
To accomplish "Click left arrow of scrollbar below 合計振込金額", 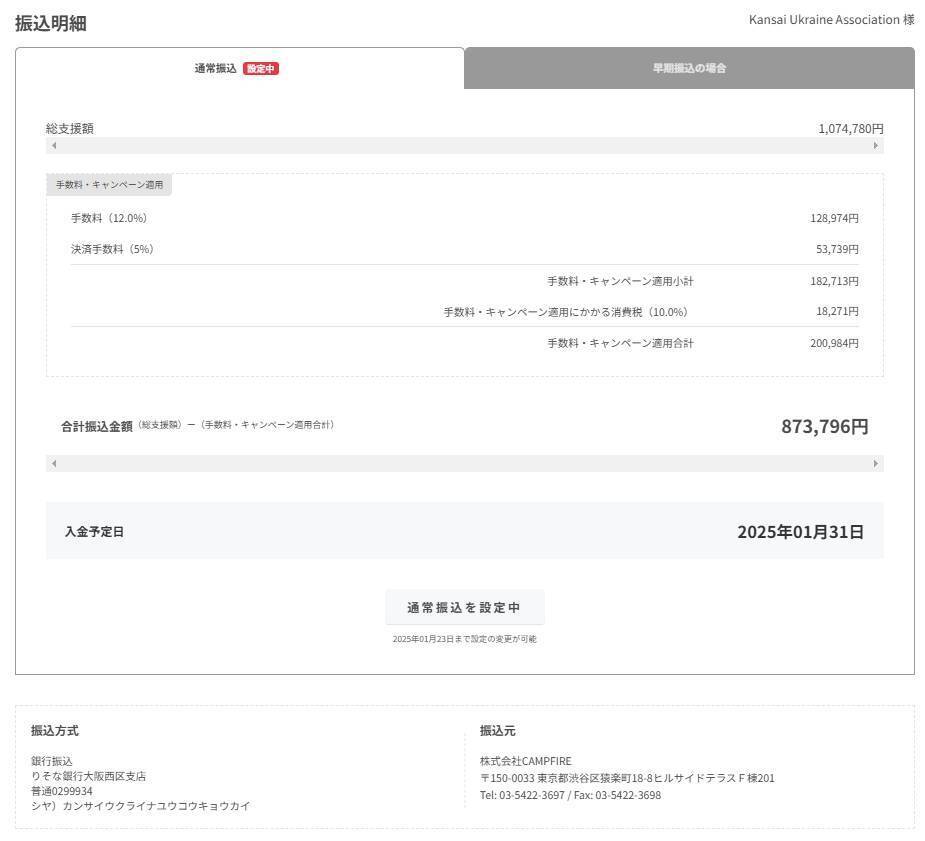I will click(x=54, y=464).
